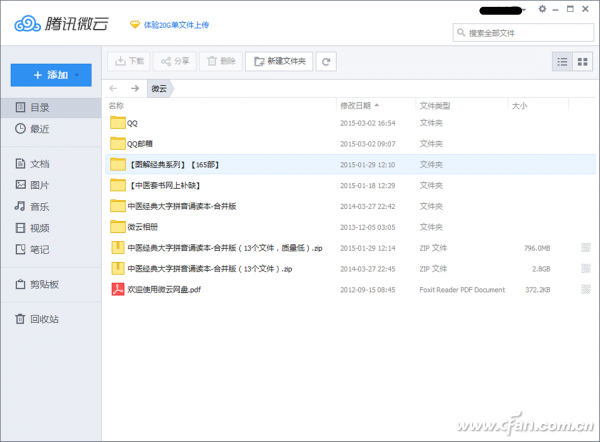This screenshot has width=600, height=442.
Task: Open the 目录 sidebar section
Action: (51, 108)
